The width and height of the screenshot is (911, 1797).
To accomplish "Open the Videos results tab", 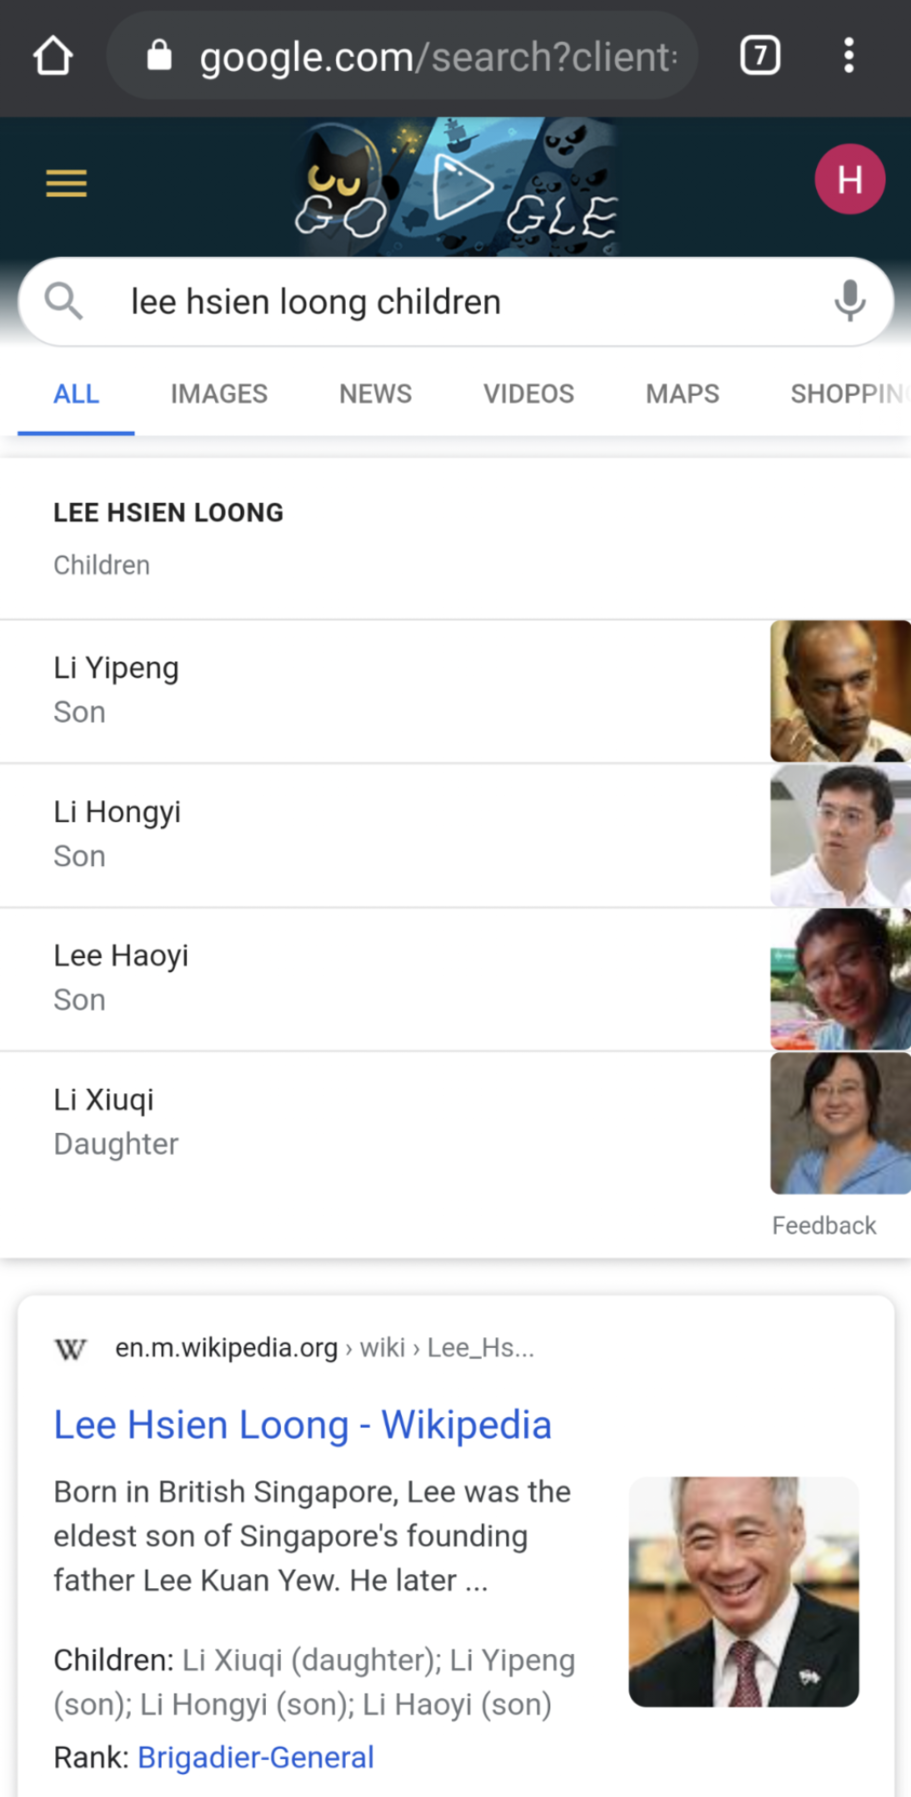I will pyautogui.click(x=528, y=394).
